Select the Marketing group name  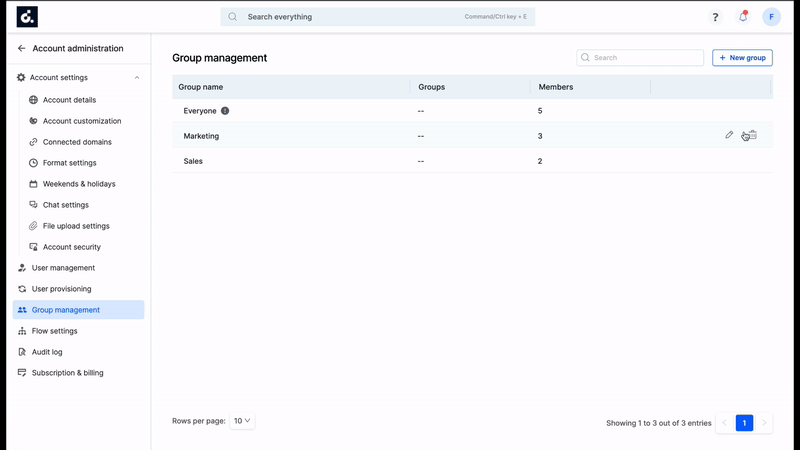[x=201, y=136]
